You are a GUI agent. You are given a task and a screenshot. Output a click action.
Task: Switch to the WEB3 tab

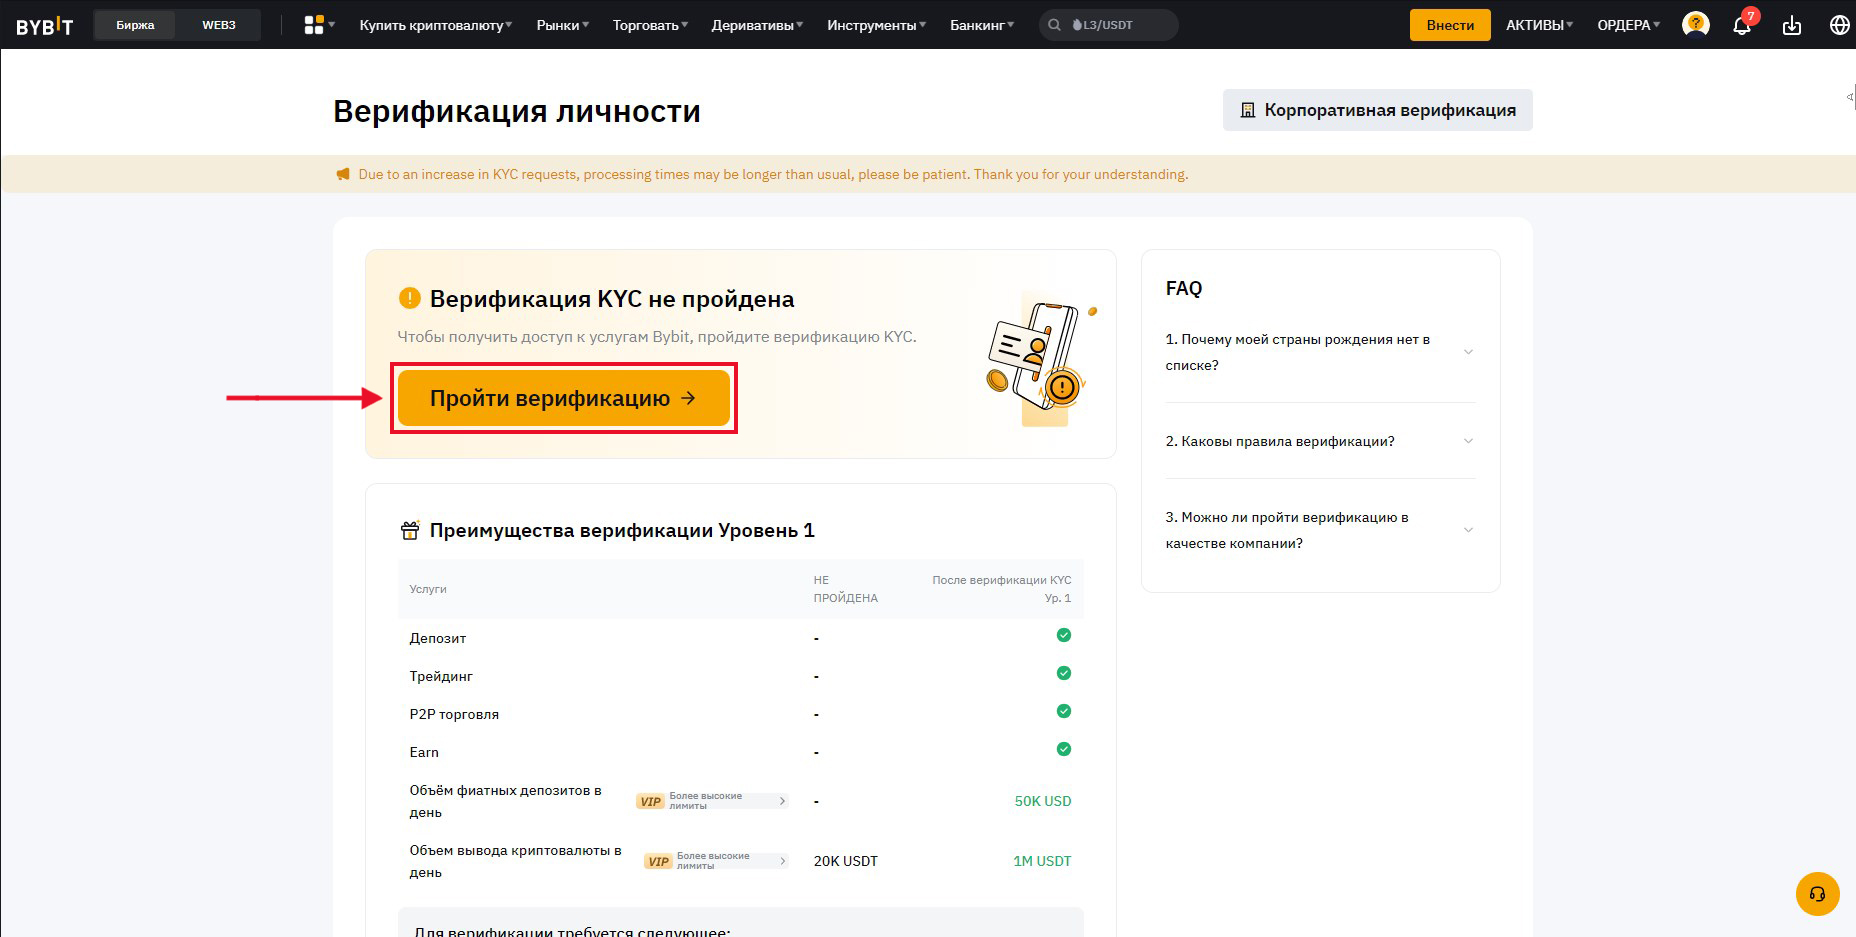tap(219, 25)
